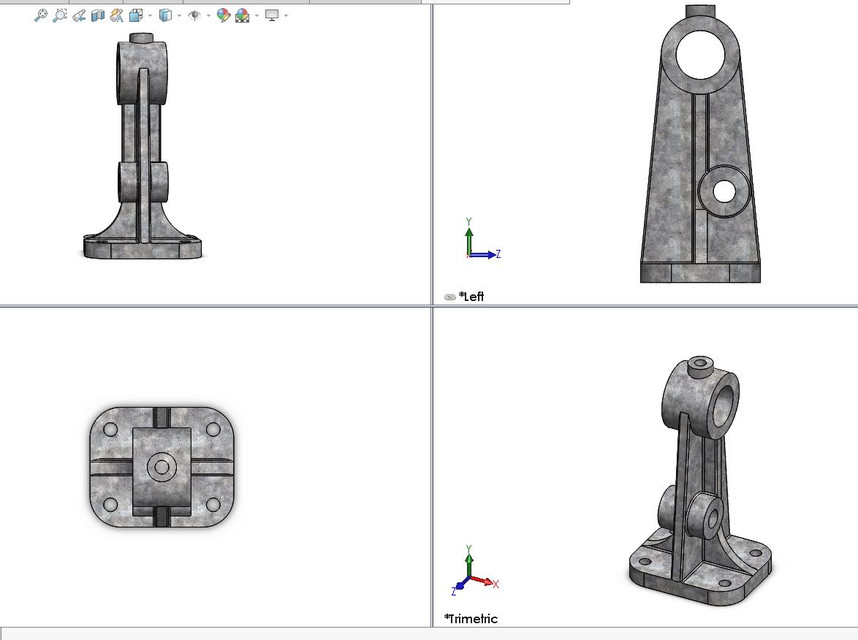858x640 pixels.
Task: Expand the Hide/Show Items dropdown arrow
Action: pos(207,16)
